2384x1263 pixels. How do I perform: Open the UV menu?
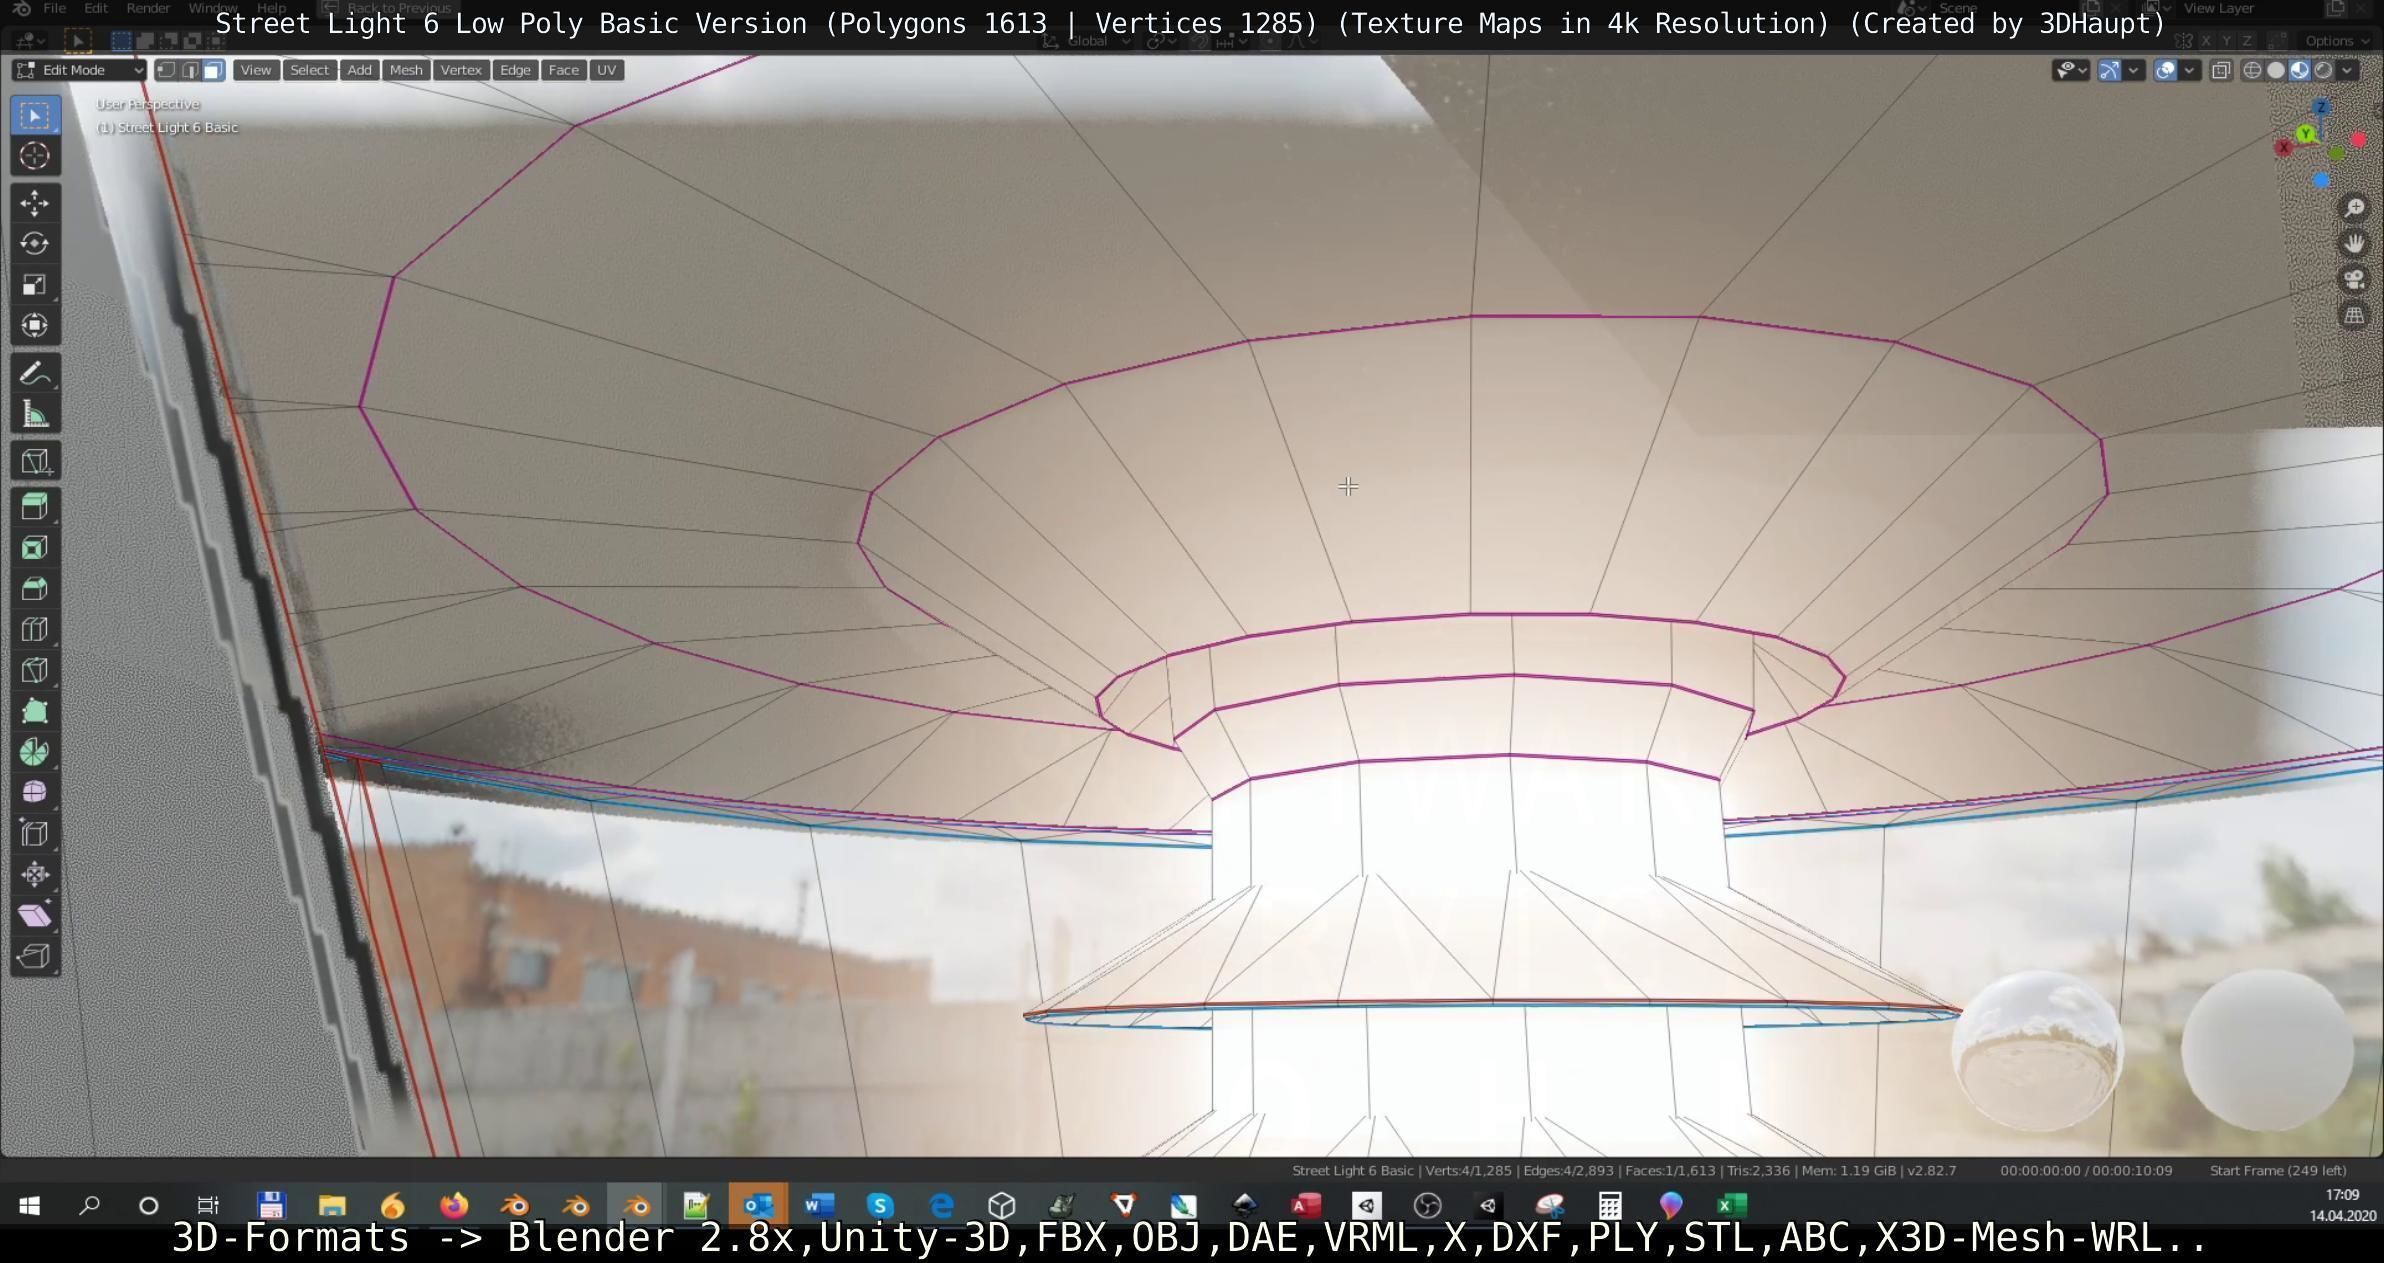606,70
